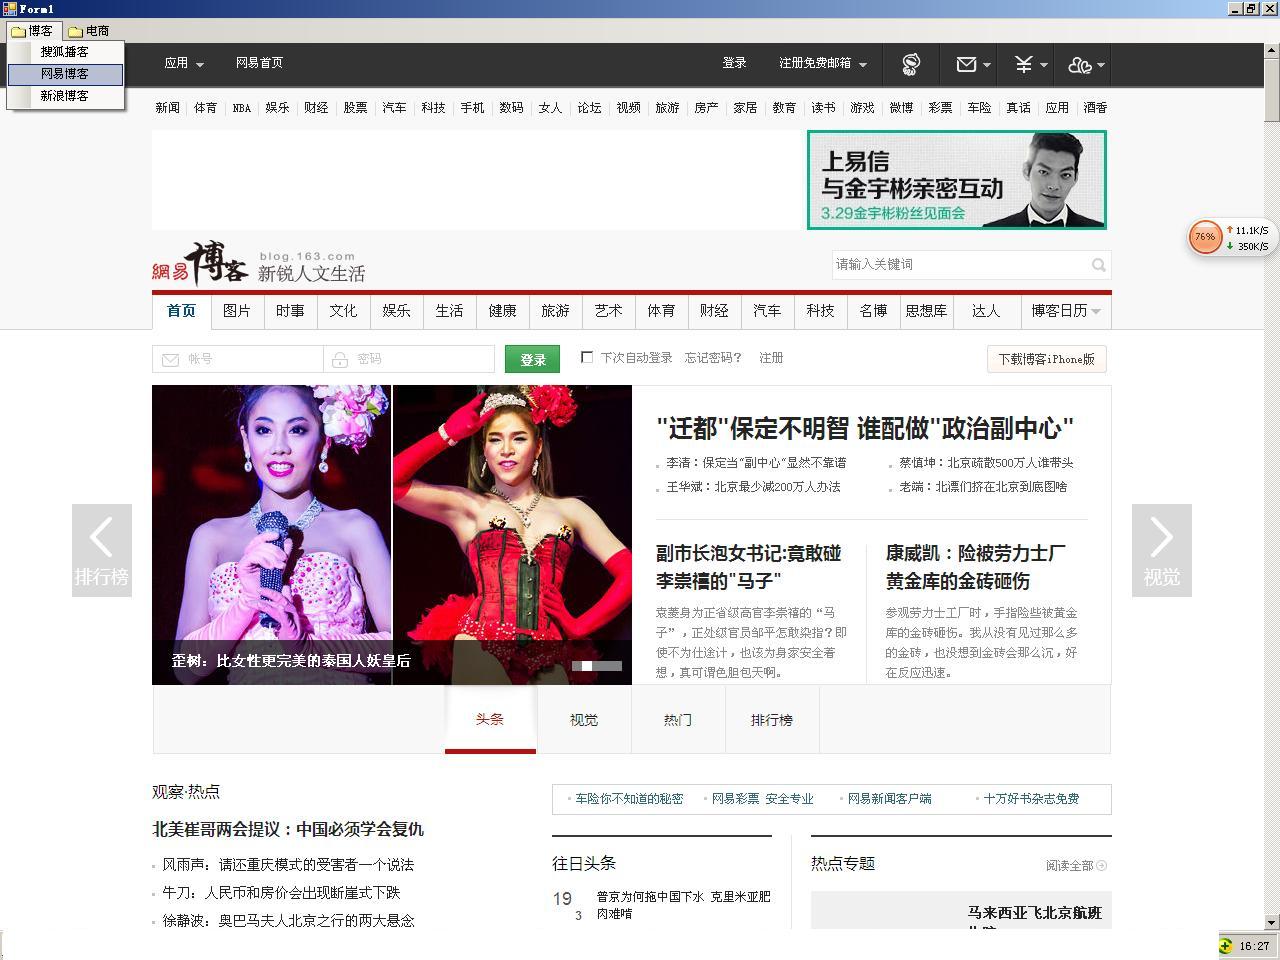This screenshot has height=960, width=1280.
Task: Open 网易新闻客户端 link
Action: [x=889, y=799]
